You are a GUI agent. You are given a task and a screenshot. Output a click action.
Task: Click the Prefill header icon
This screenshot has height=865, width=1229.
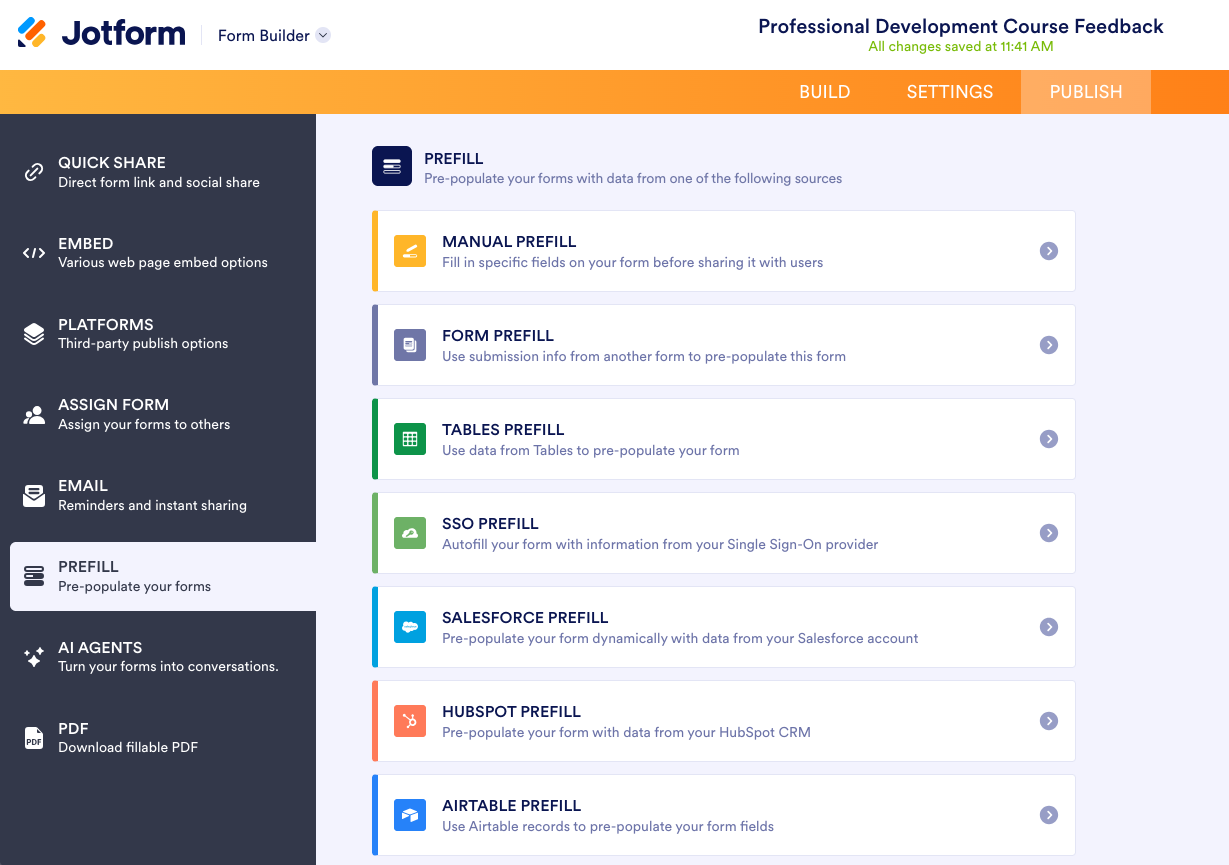click(x=392, y=166)
